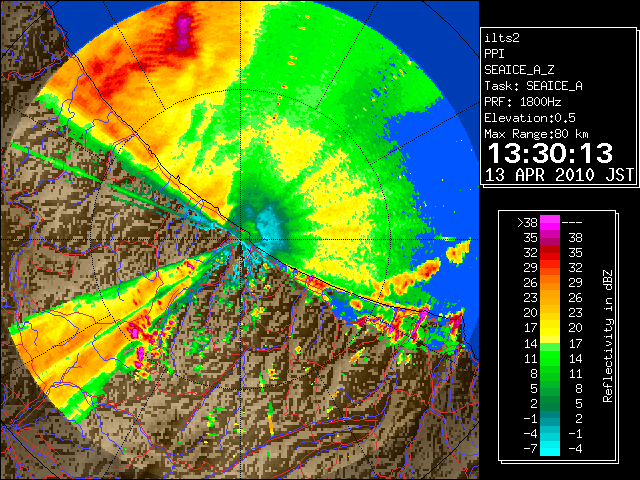The image size is (640, 480).
Task: Click the purple high-reflectivity core at top of radar
Action: [x=183, y=33]
